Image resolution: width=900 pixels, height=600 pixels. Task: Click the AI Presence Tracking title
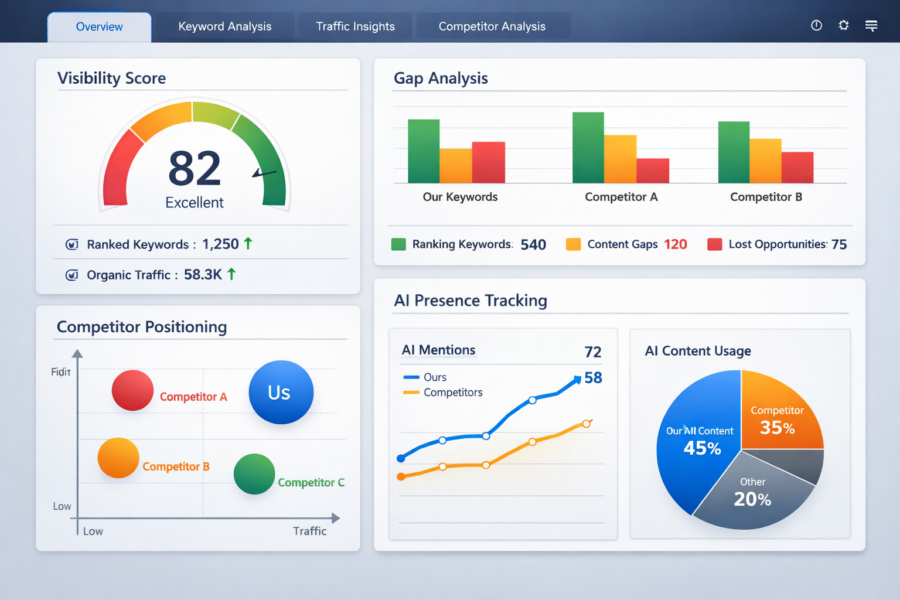point(471,300)
